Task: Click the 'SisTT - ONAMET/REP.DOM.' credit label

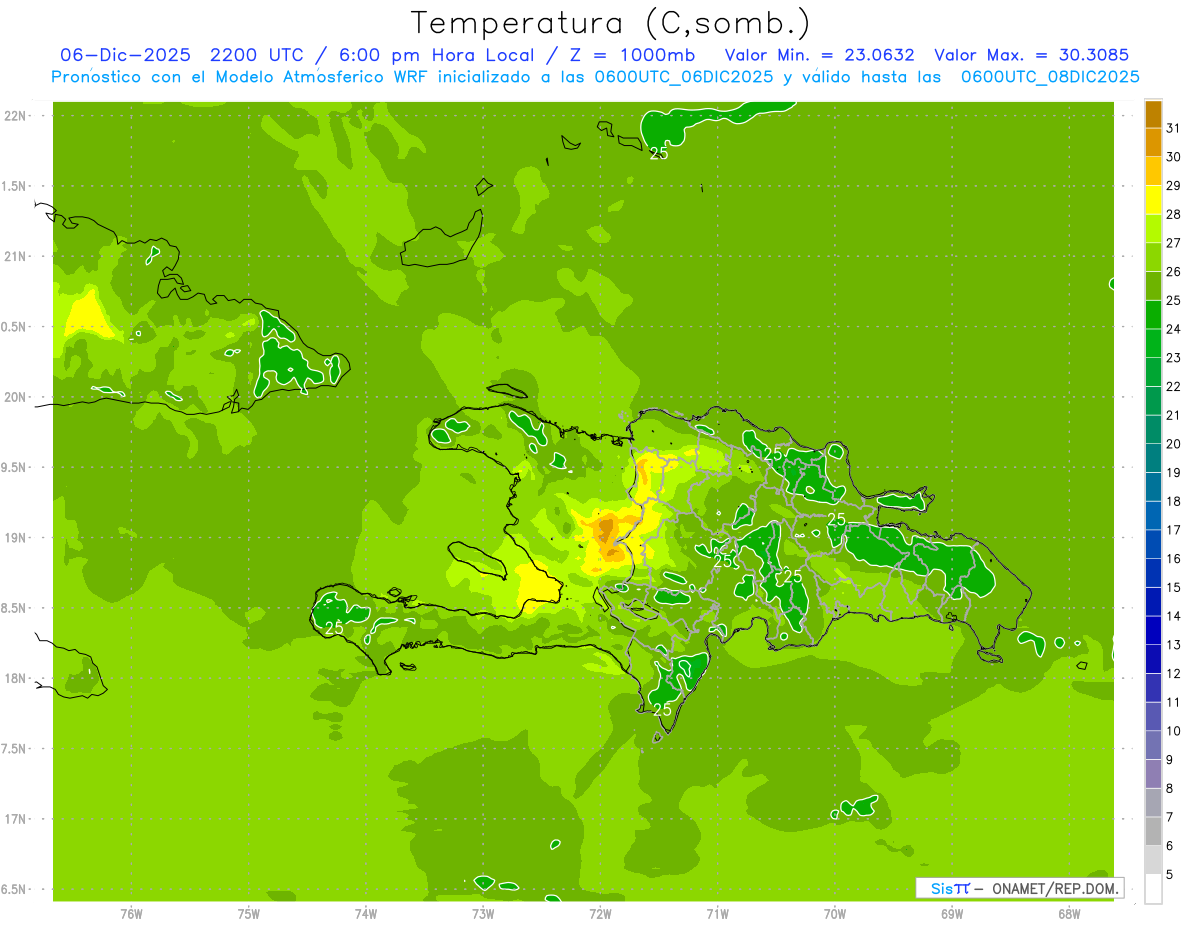Action: [x=1019, y=888]
